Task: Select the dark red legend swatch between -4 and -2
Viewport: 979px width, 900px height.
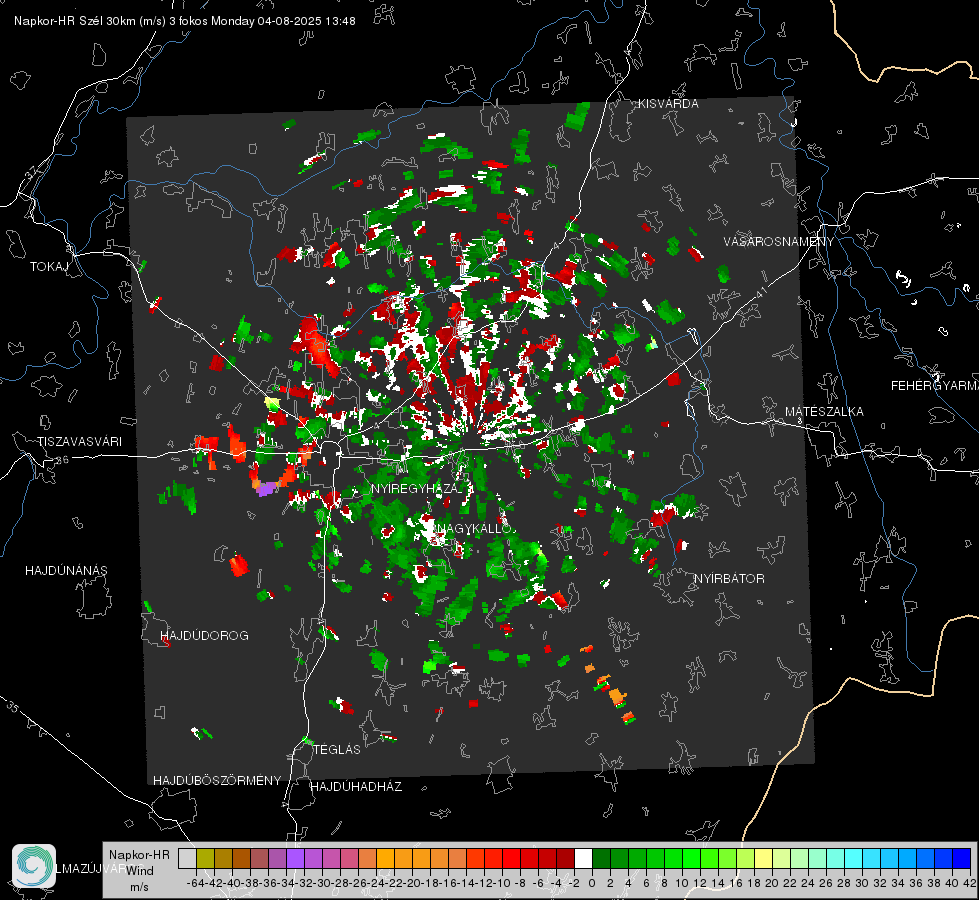Action: pos(565,858)
